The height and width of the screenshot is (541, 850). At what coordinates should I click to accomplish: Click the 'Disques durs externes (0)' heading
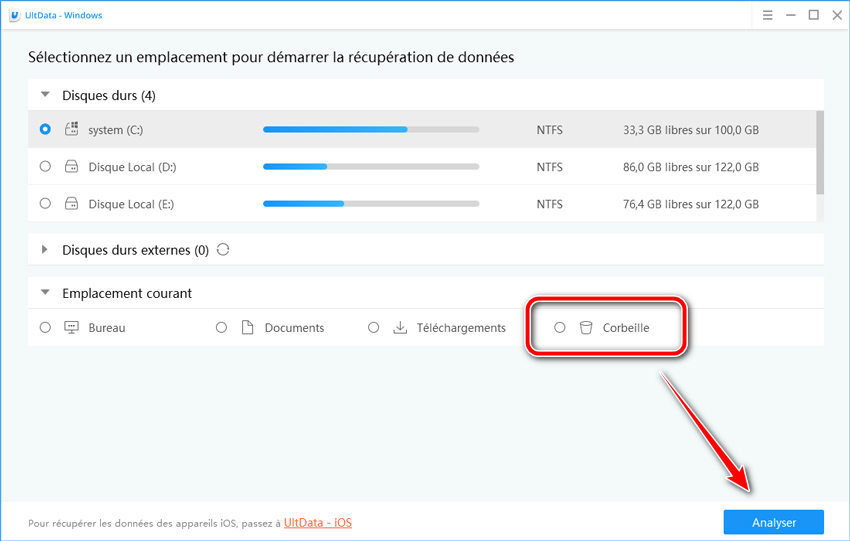[136, 250]
